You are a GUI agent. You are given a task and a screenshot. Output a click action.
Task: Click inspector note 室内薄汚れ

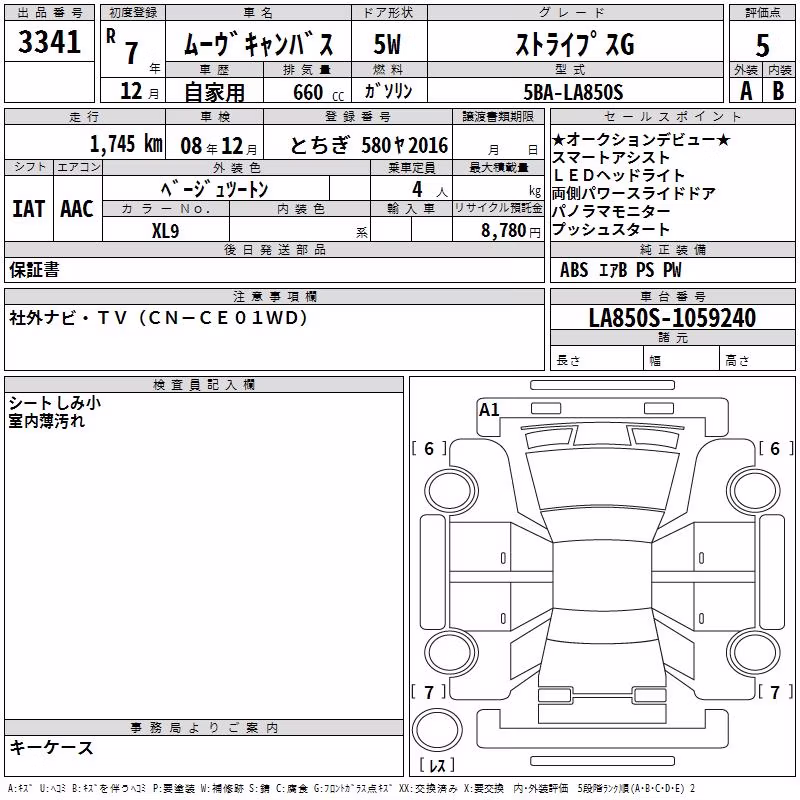[46, 421]
